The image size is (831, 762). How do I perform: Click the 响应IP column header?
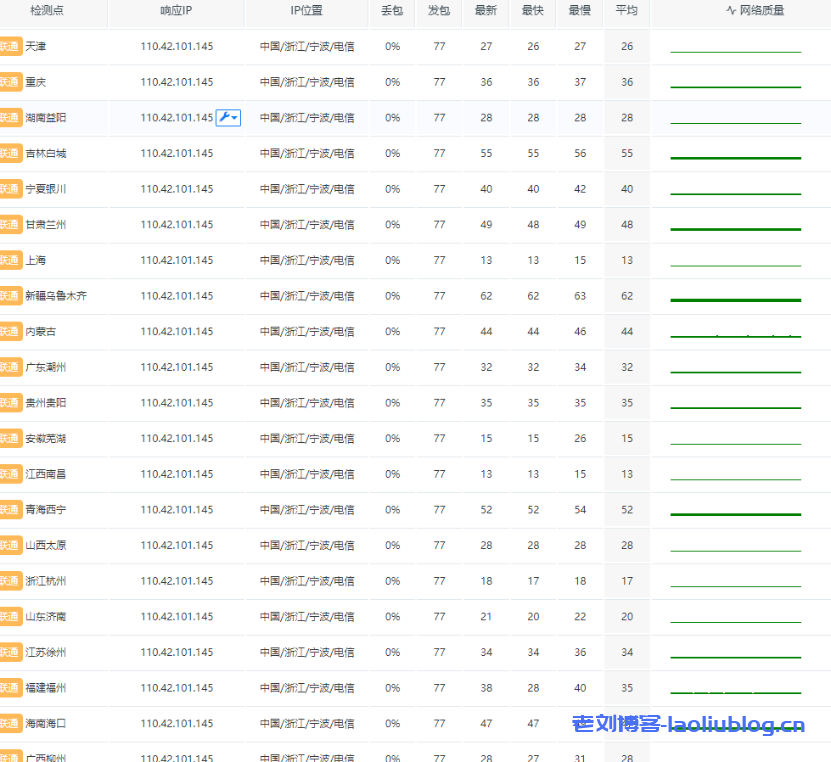coord(176,11)
